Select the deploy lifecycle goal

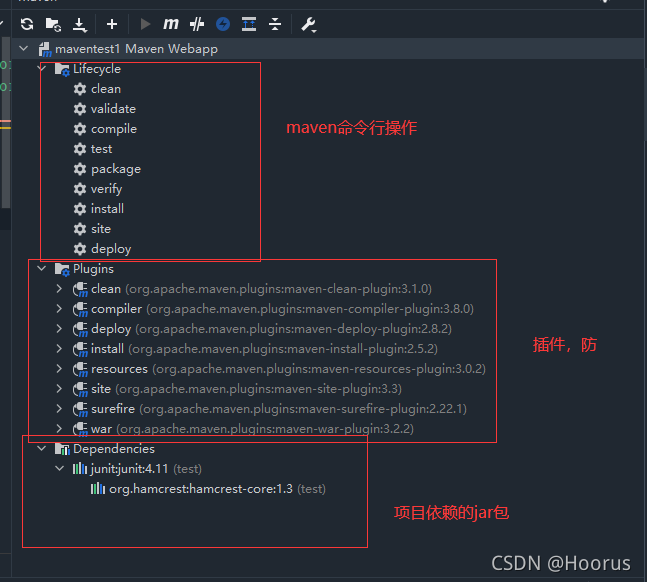coord(111,249)
